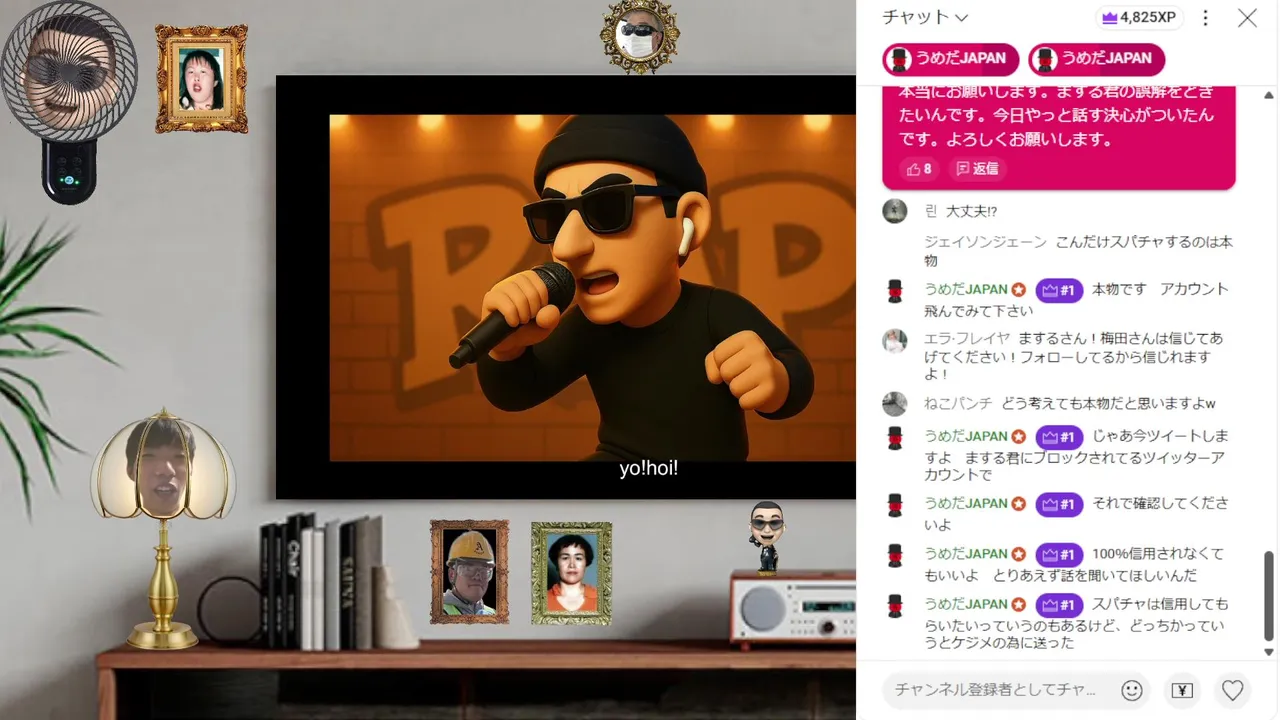This screenshot has height=720, width=1280.
Task: Open the emoji picker smiley icon
Action: click(1132, 690)
